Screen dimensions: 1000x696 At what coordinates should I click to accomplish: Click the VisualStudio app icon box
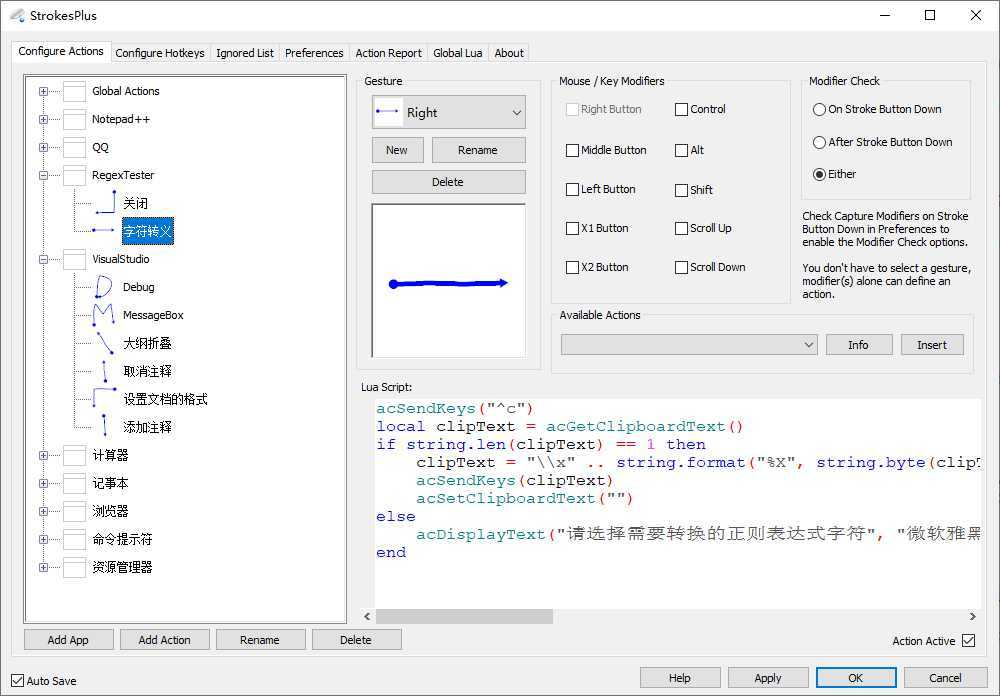pos(75,259)
